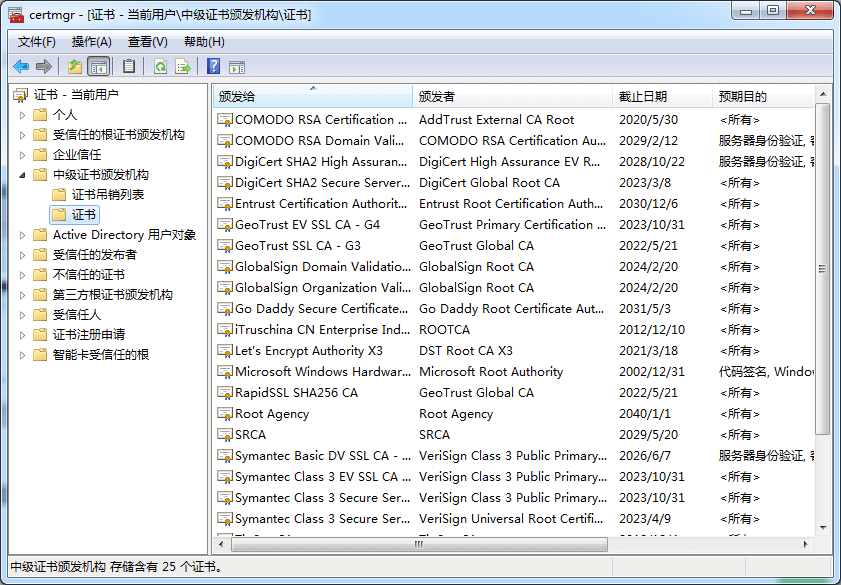Click the Show/Hide action pane icon

pyautogui.click(x=237, y=67)
